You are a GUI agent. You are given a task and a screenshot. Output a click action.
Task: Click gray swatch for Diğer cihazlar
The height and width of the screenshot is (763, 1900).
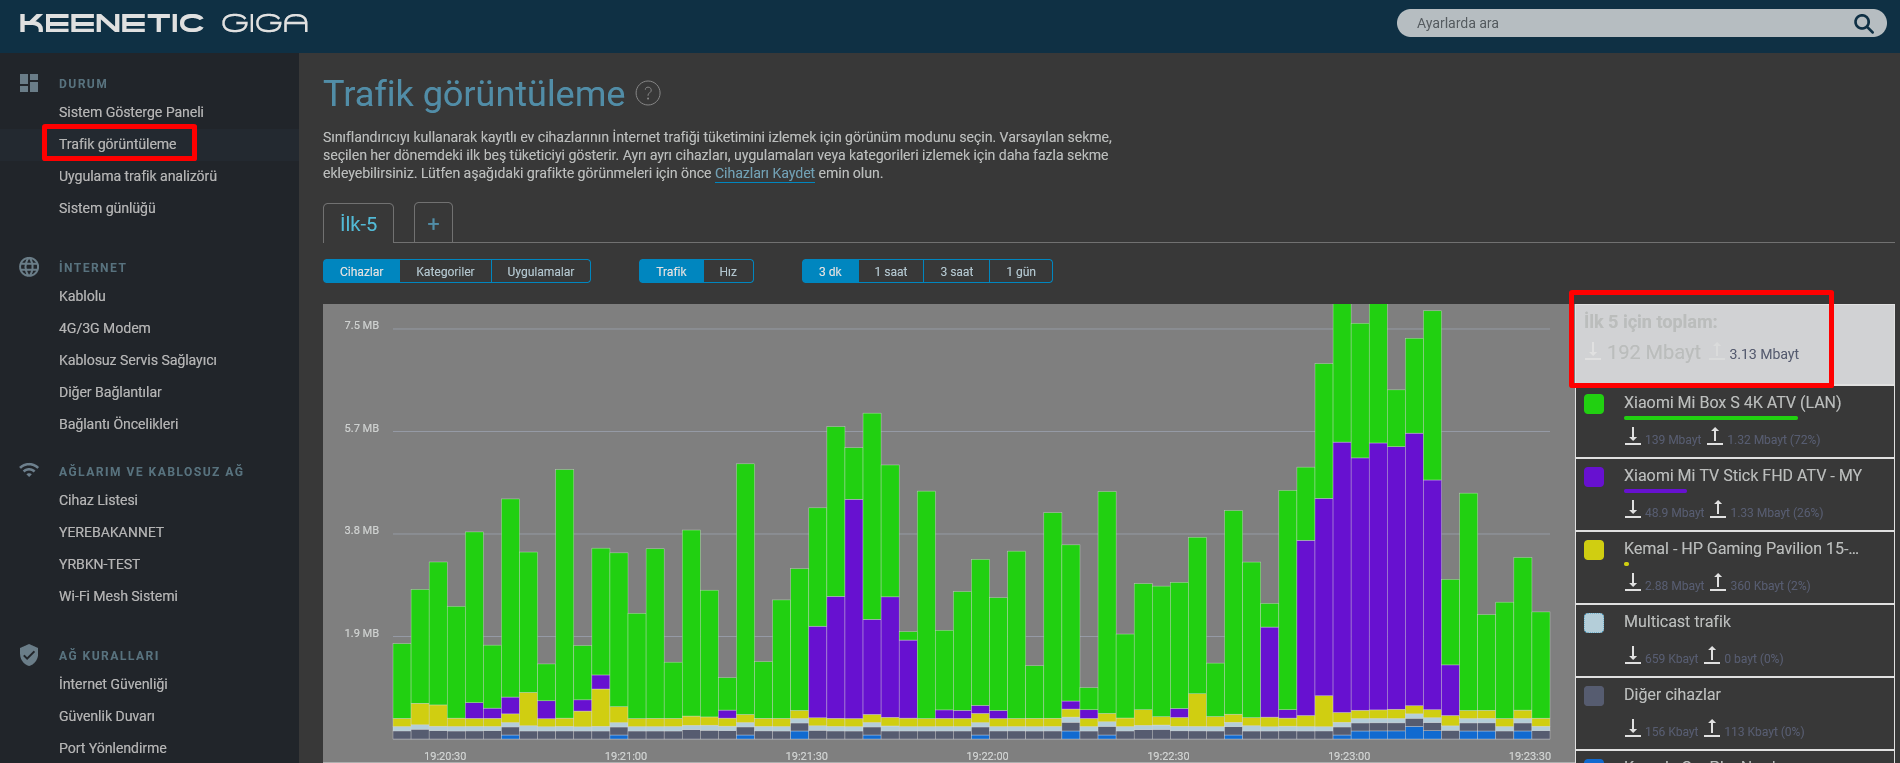tap(1594, 696)
